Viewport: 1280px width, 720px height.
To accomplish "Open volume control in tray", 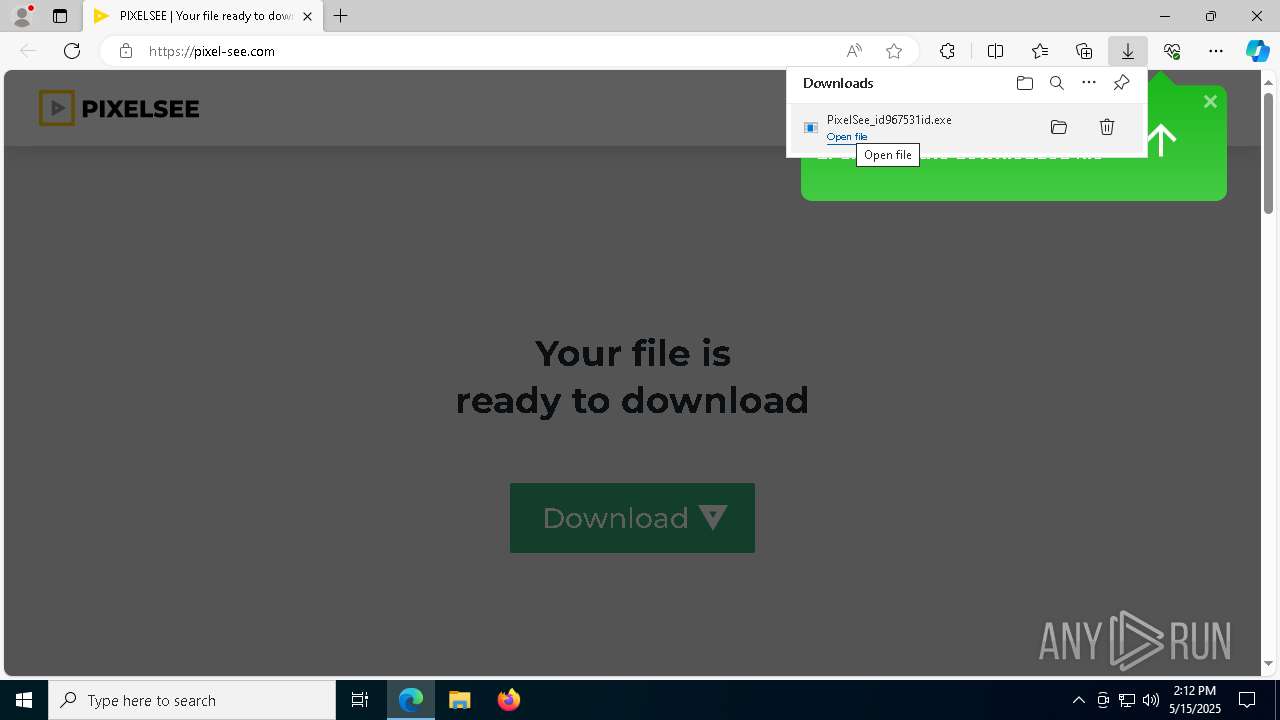I will click(x=1151, y=700).
